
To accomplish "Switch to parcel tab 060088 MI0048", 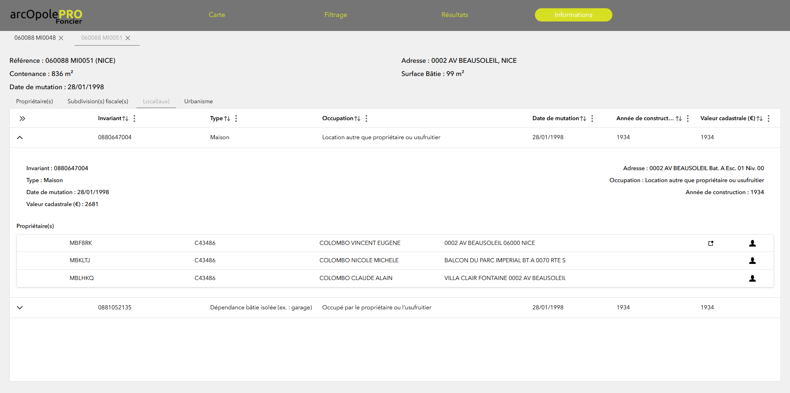I will 35,38.
